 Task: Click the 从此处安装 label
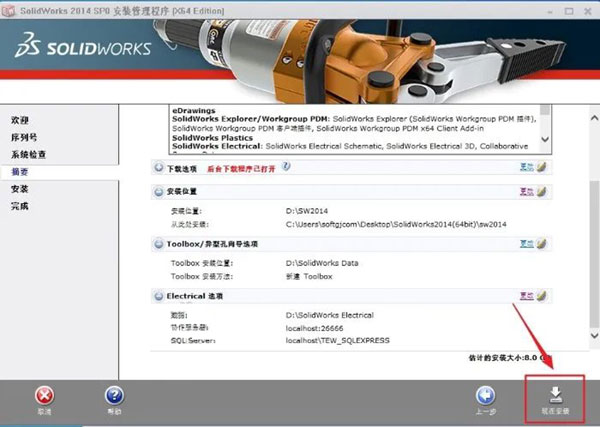coord(189,224)
